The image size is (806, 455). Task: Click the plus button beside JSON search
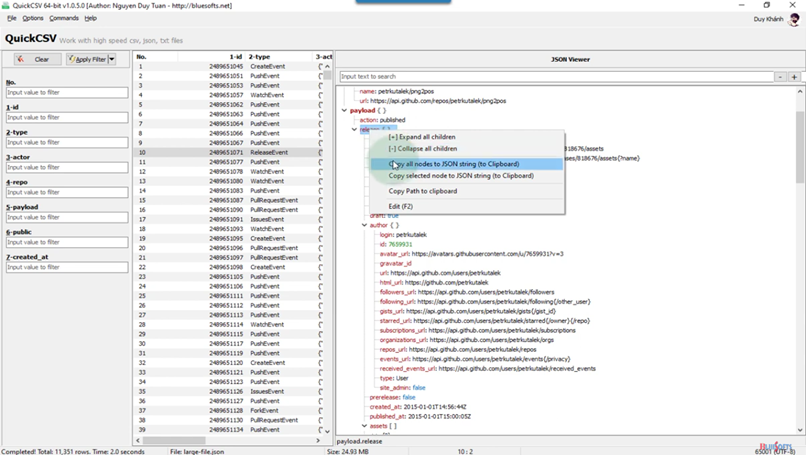794,77
